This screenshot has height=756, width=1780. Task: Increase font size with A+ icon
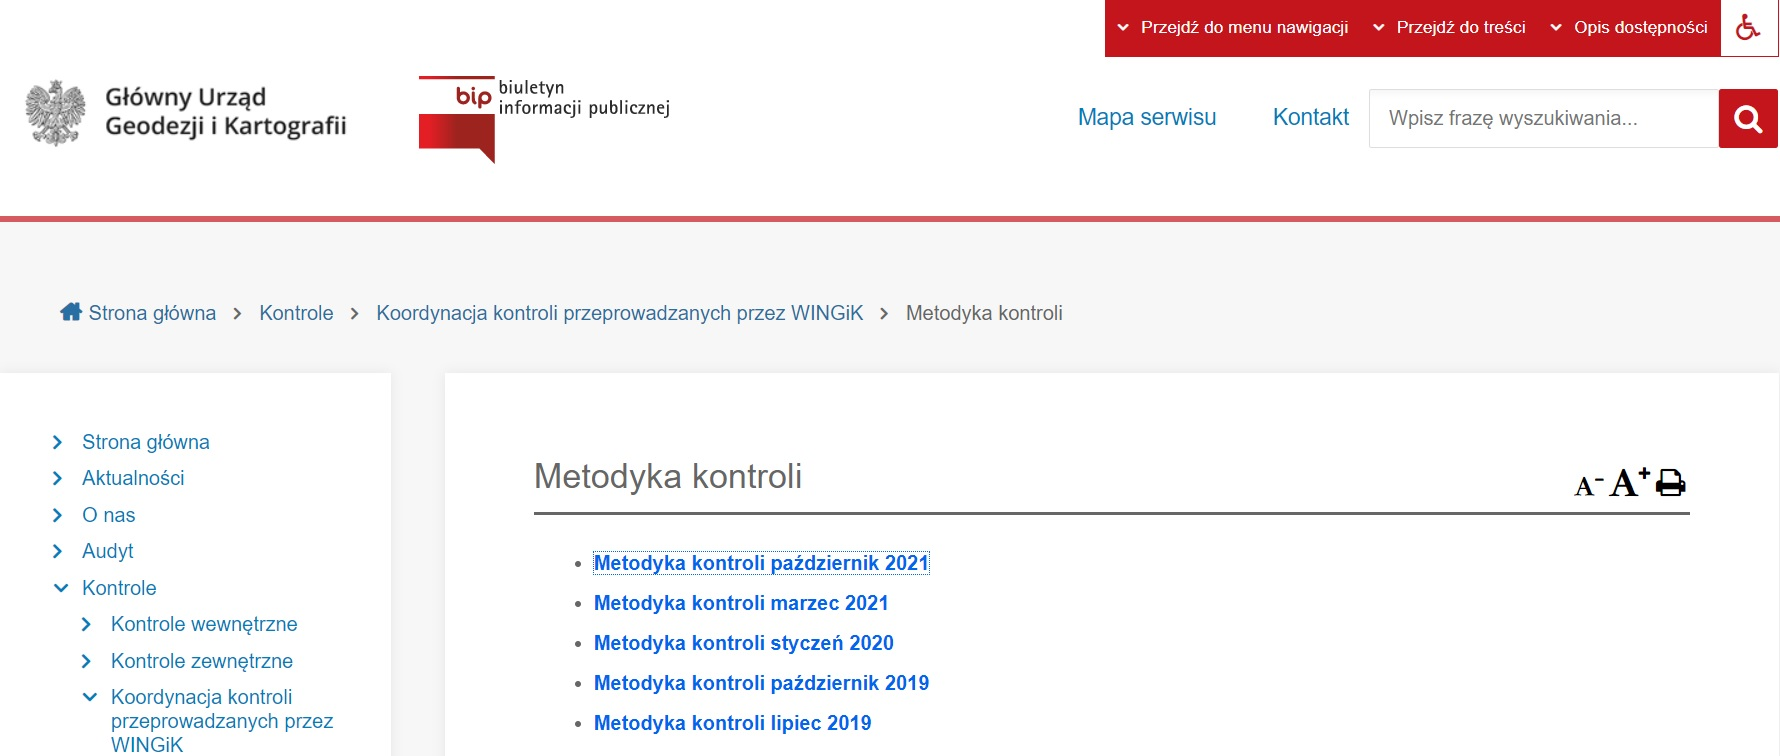(x=1628, y=483)
